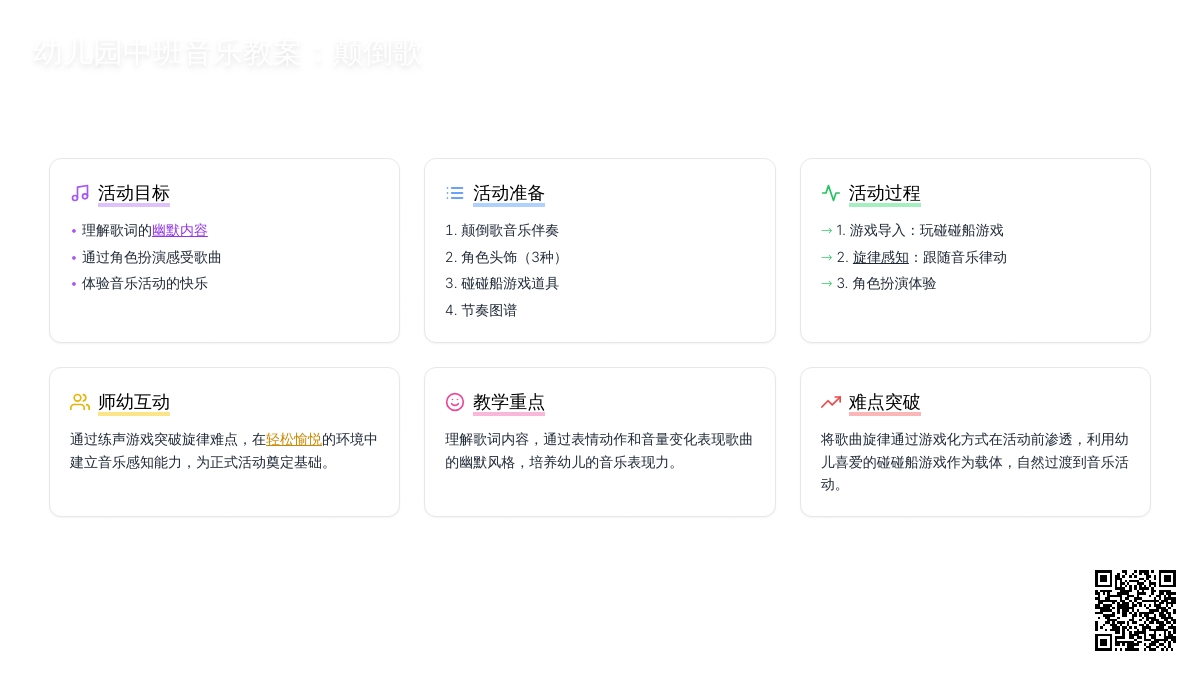Click the bullet 体验音乐活动的快乐

(x=145, y=283)
